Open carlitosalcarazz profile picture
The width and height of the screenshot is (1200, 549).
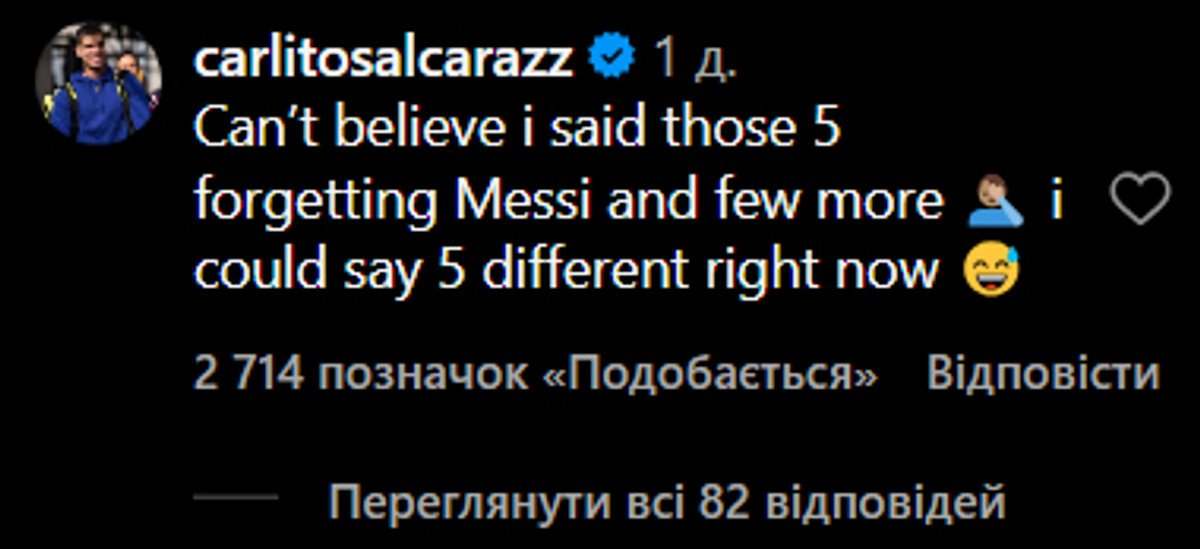(x=98, y=84)
